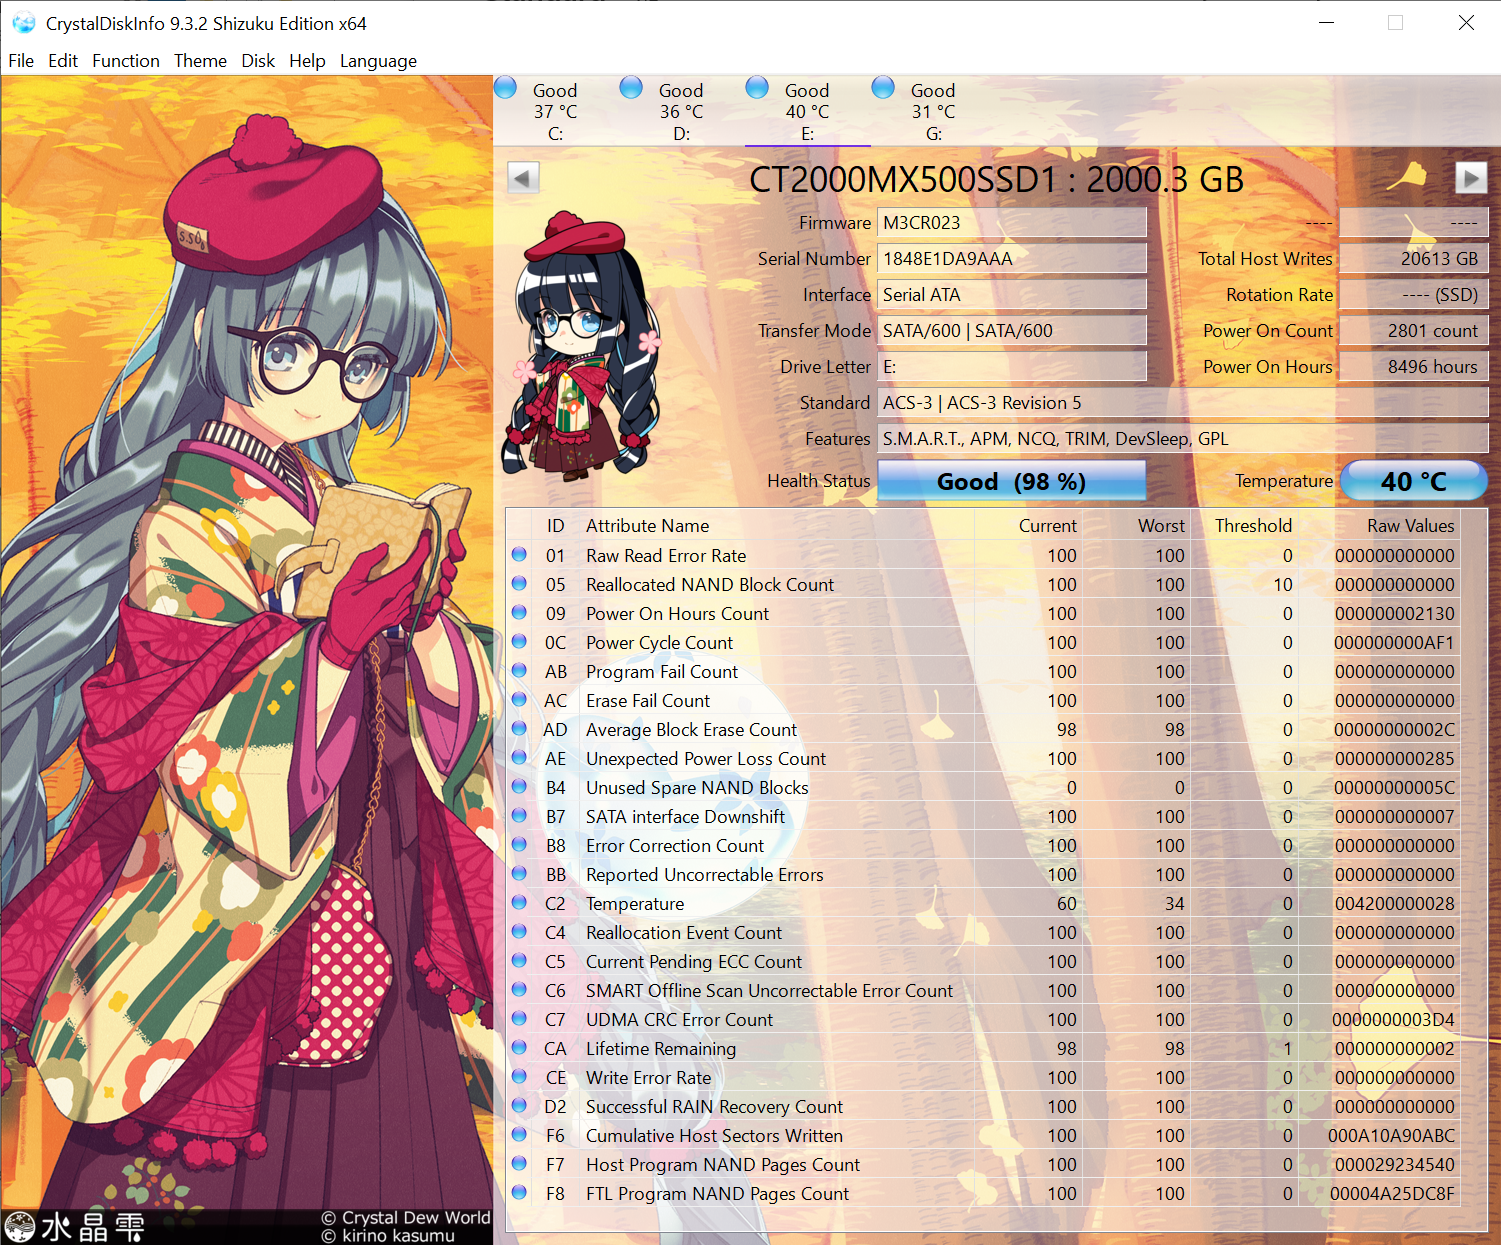Select the SMART Offline Scan Uncorrectable Error Count row
The height and width of the screenshot is (1245, 1501).
pyautogui.click(x=983, y=990)
